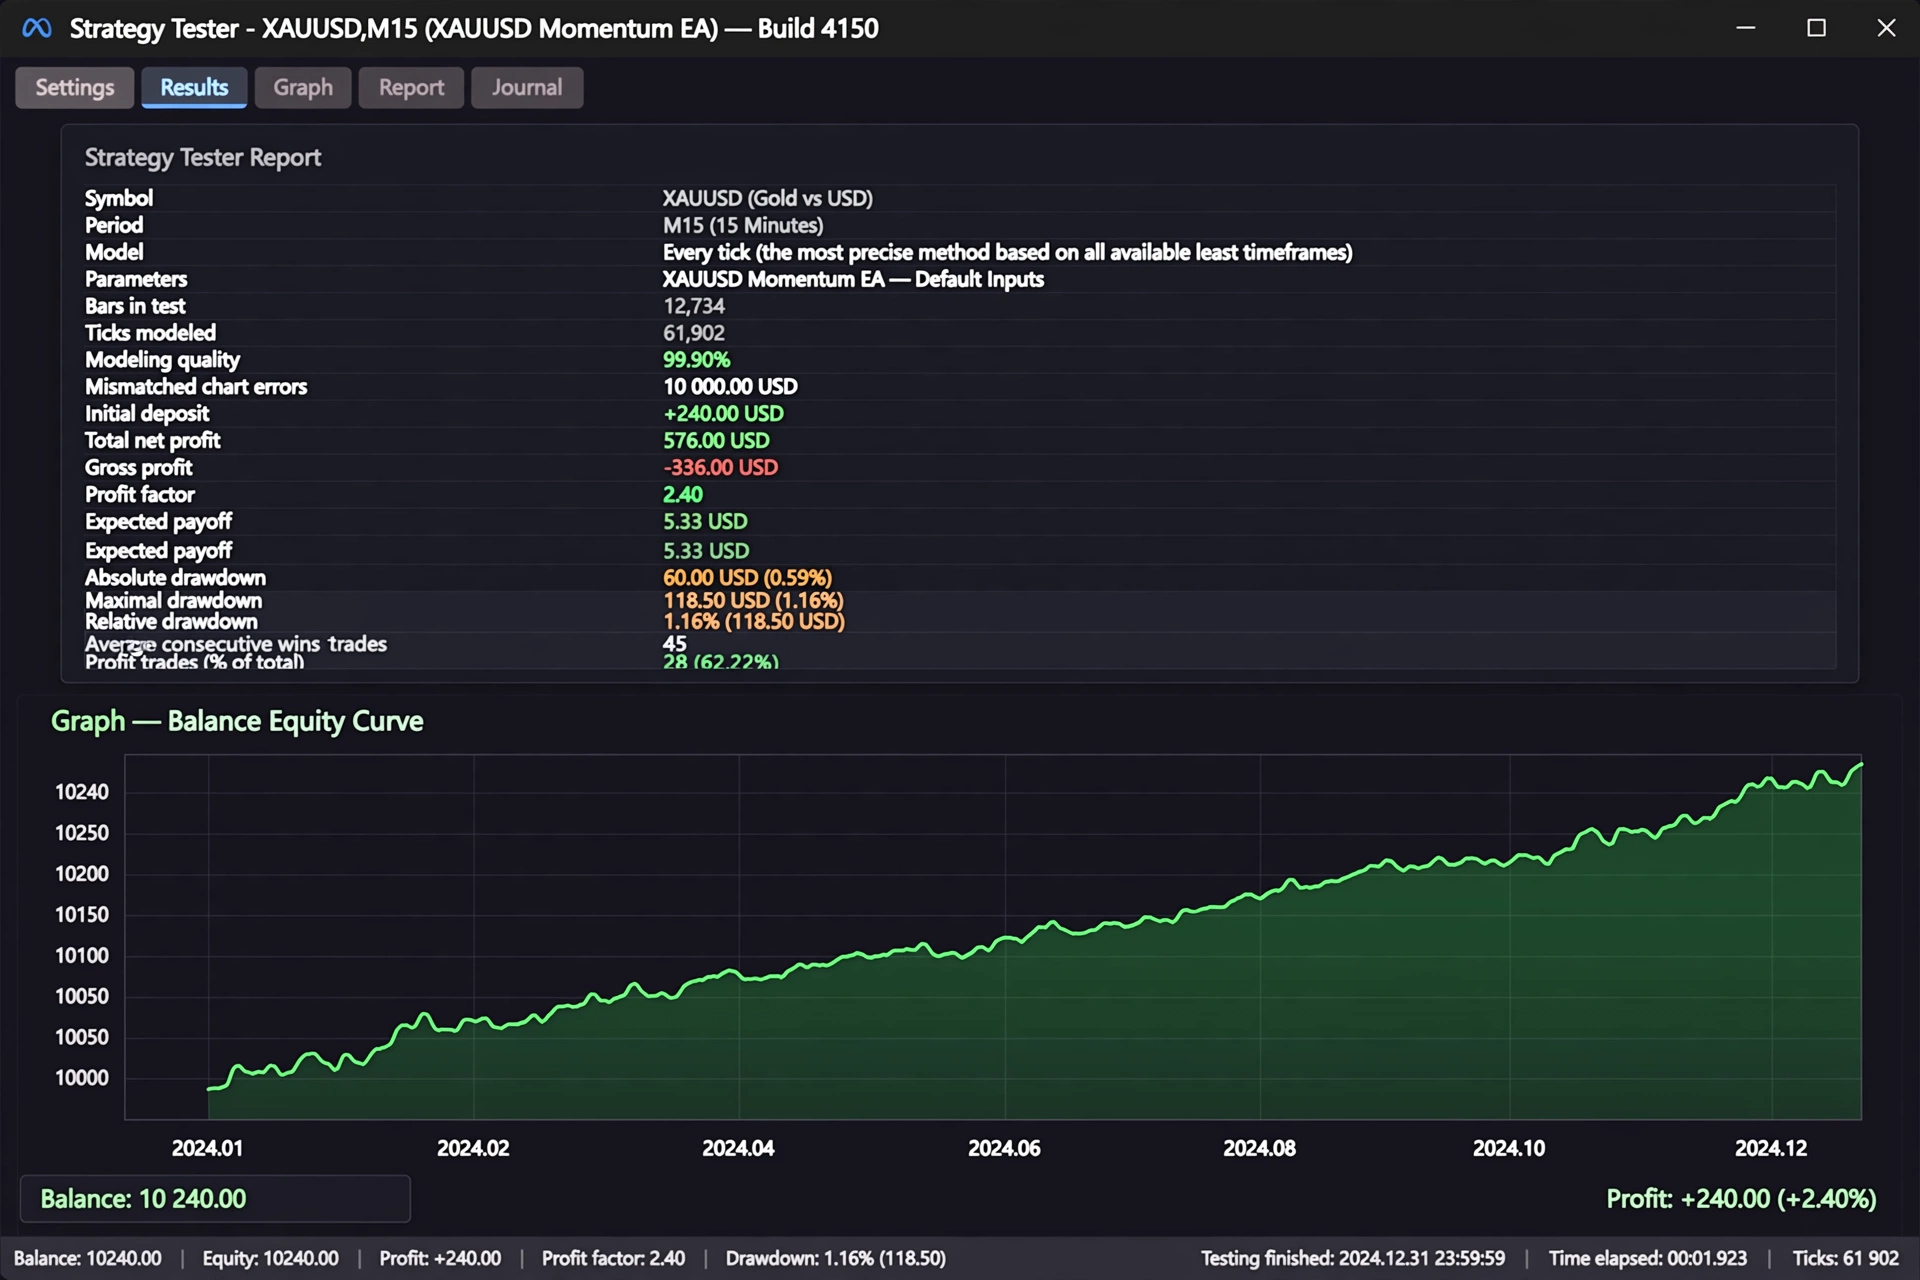The image size is (1920, 1280).
Task: Maximize the Strategy Tester window
Action: (1816, 28)
